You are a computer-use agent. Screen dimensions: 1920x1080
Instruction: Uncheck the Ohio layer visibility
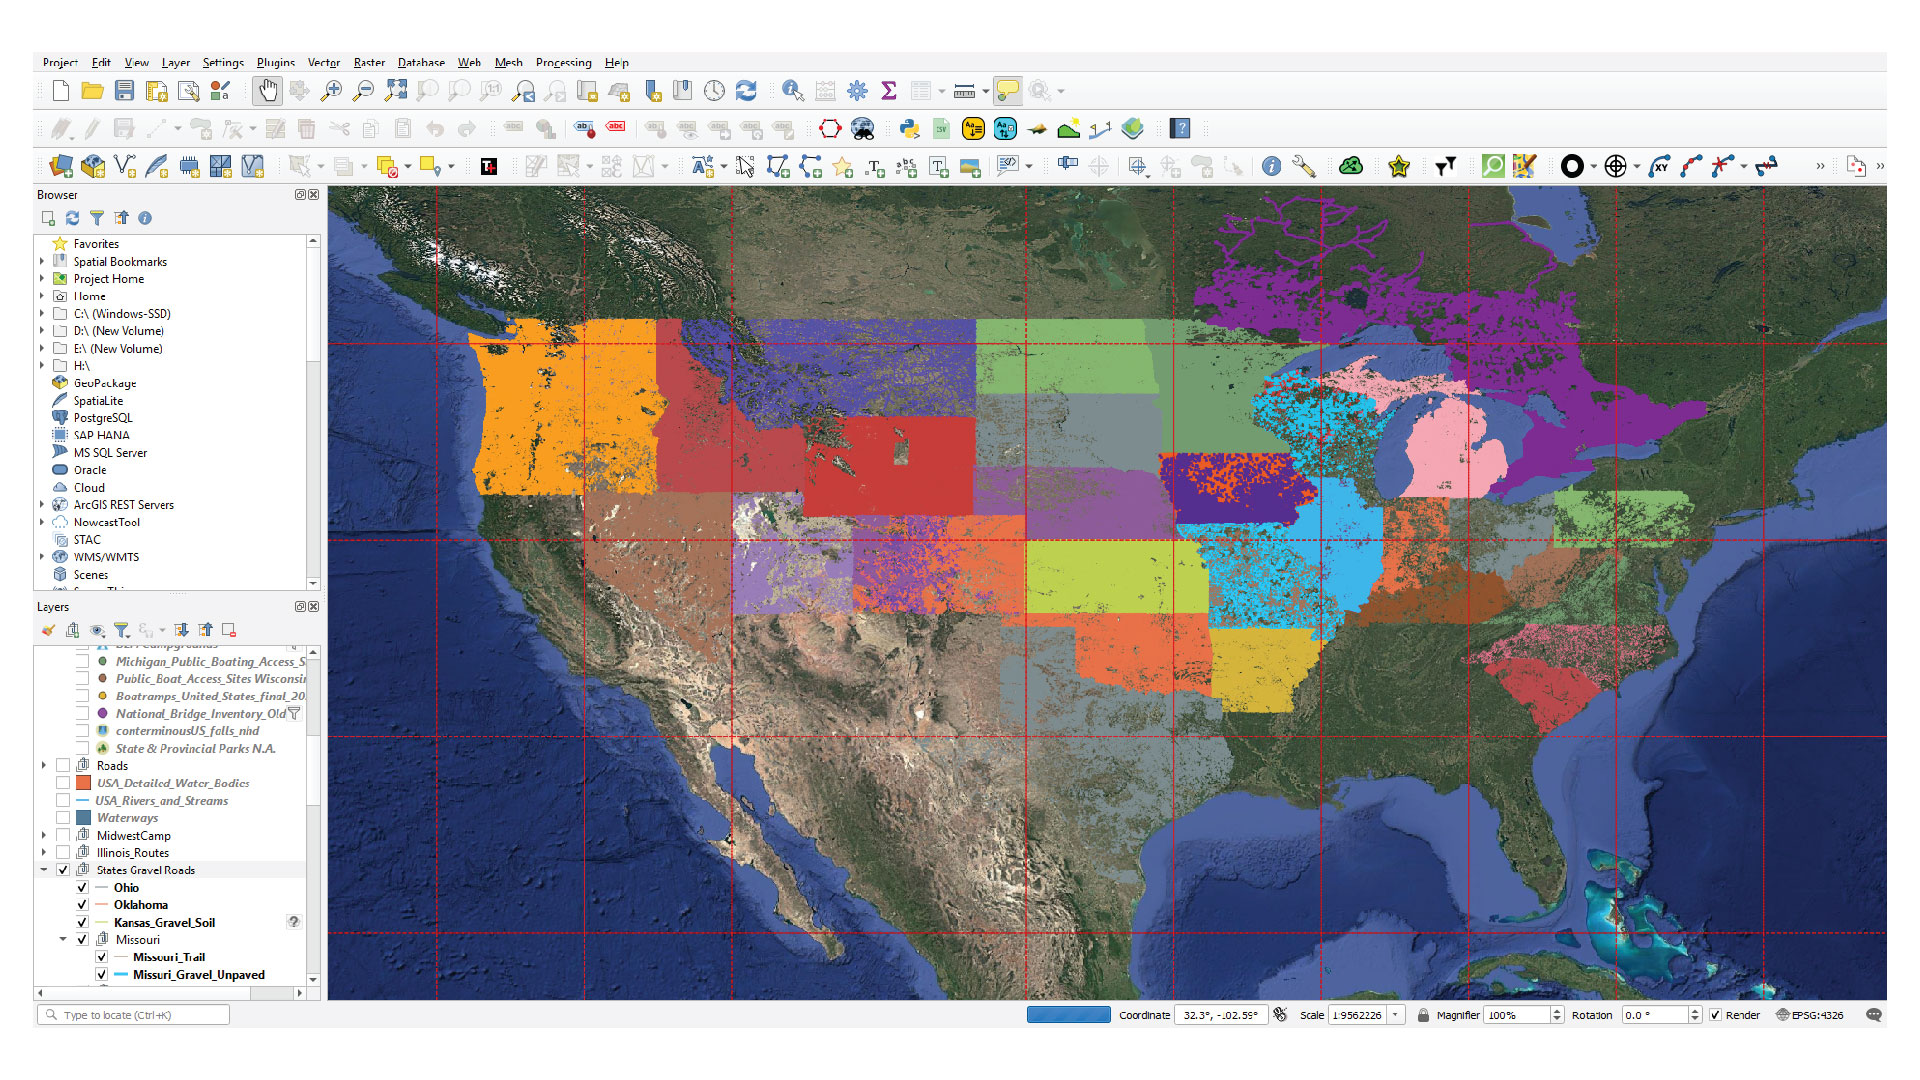[82, 888]
